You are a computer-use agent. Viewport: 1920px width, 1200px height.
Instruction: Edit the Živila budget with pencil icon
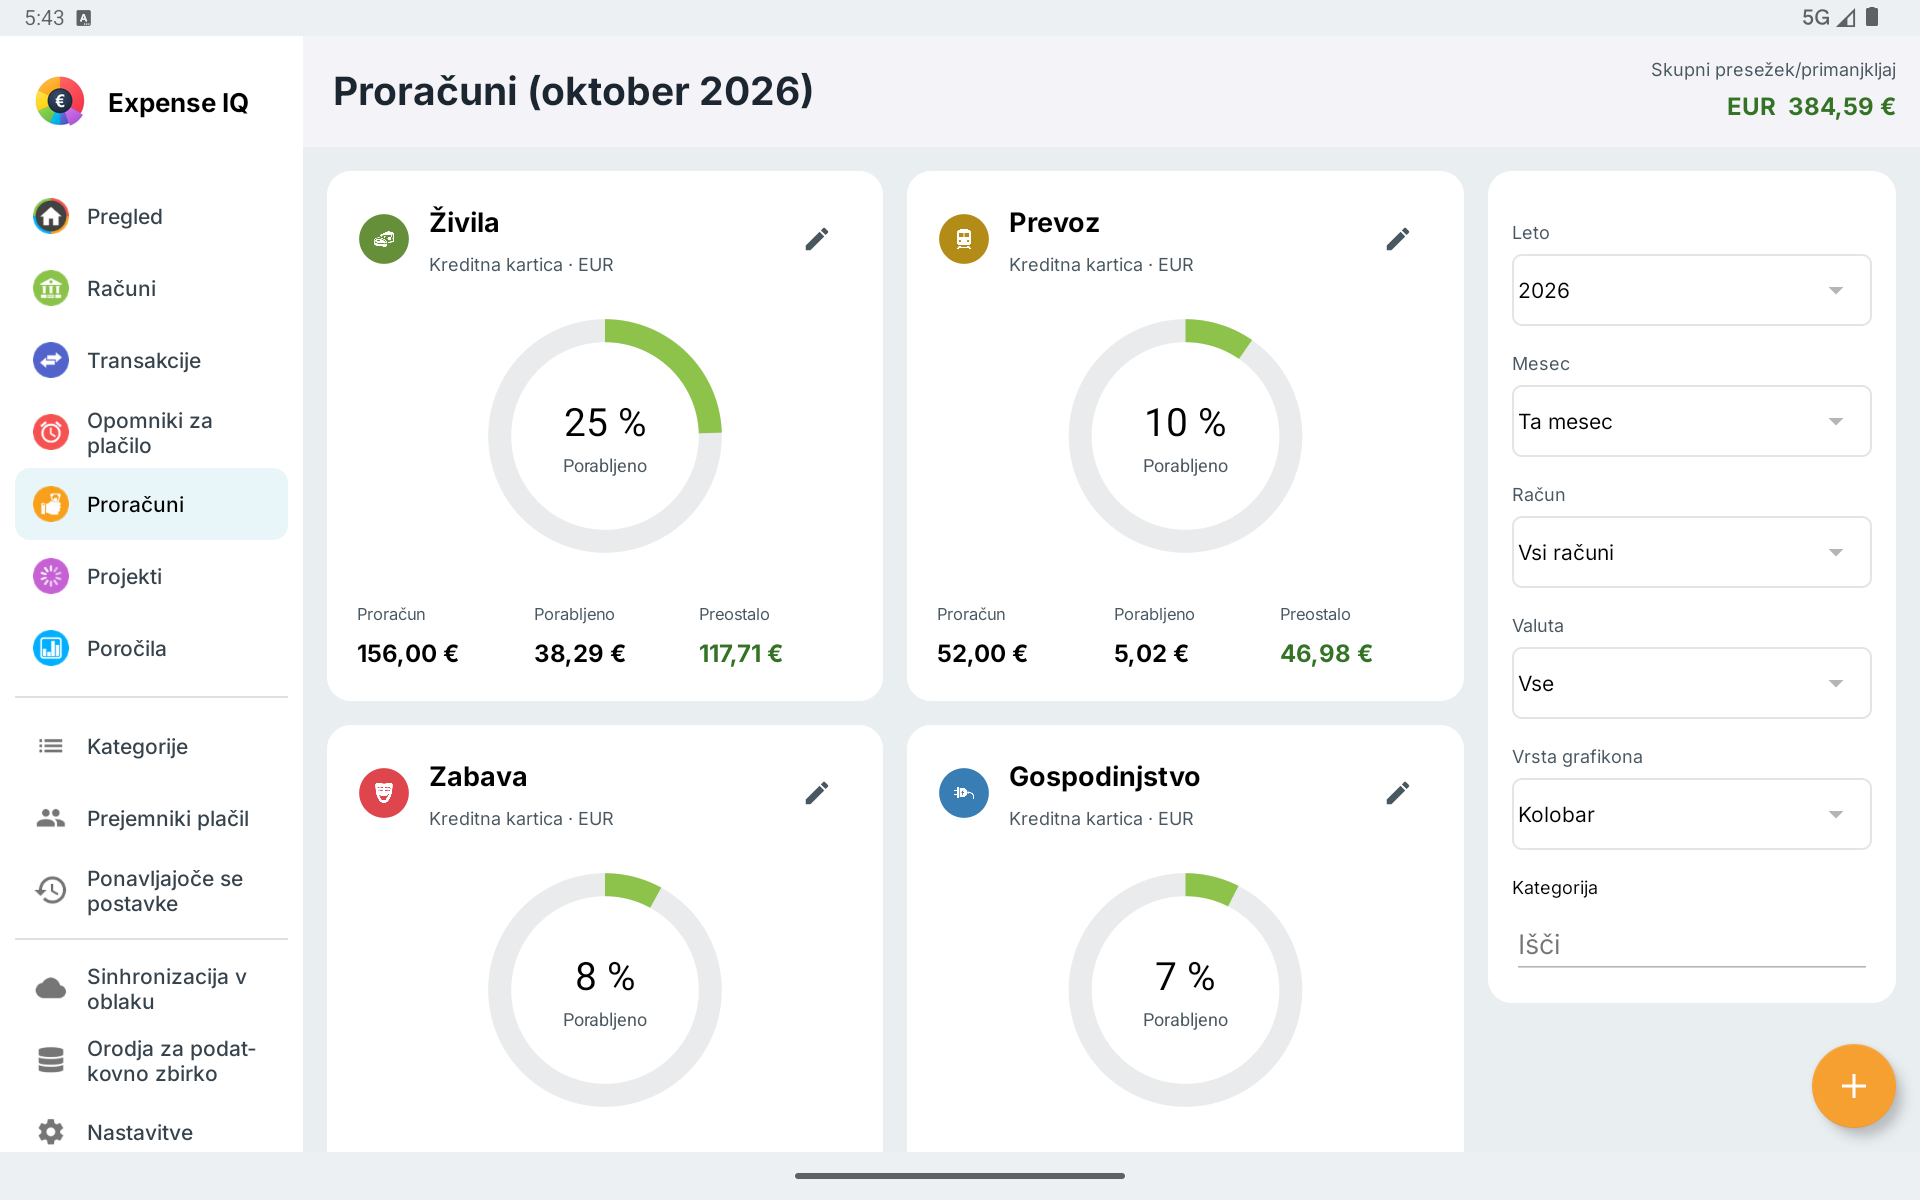(x=817, y=239)
